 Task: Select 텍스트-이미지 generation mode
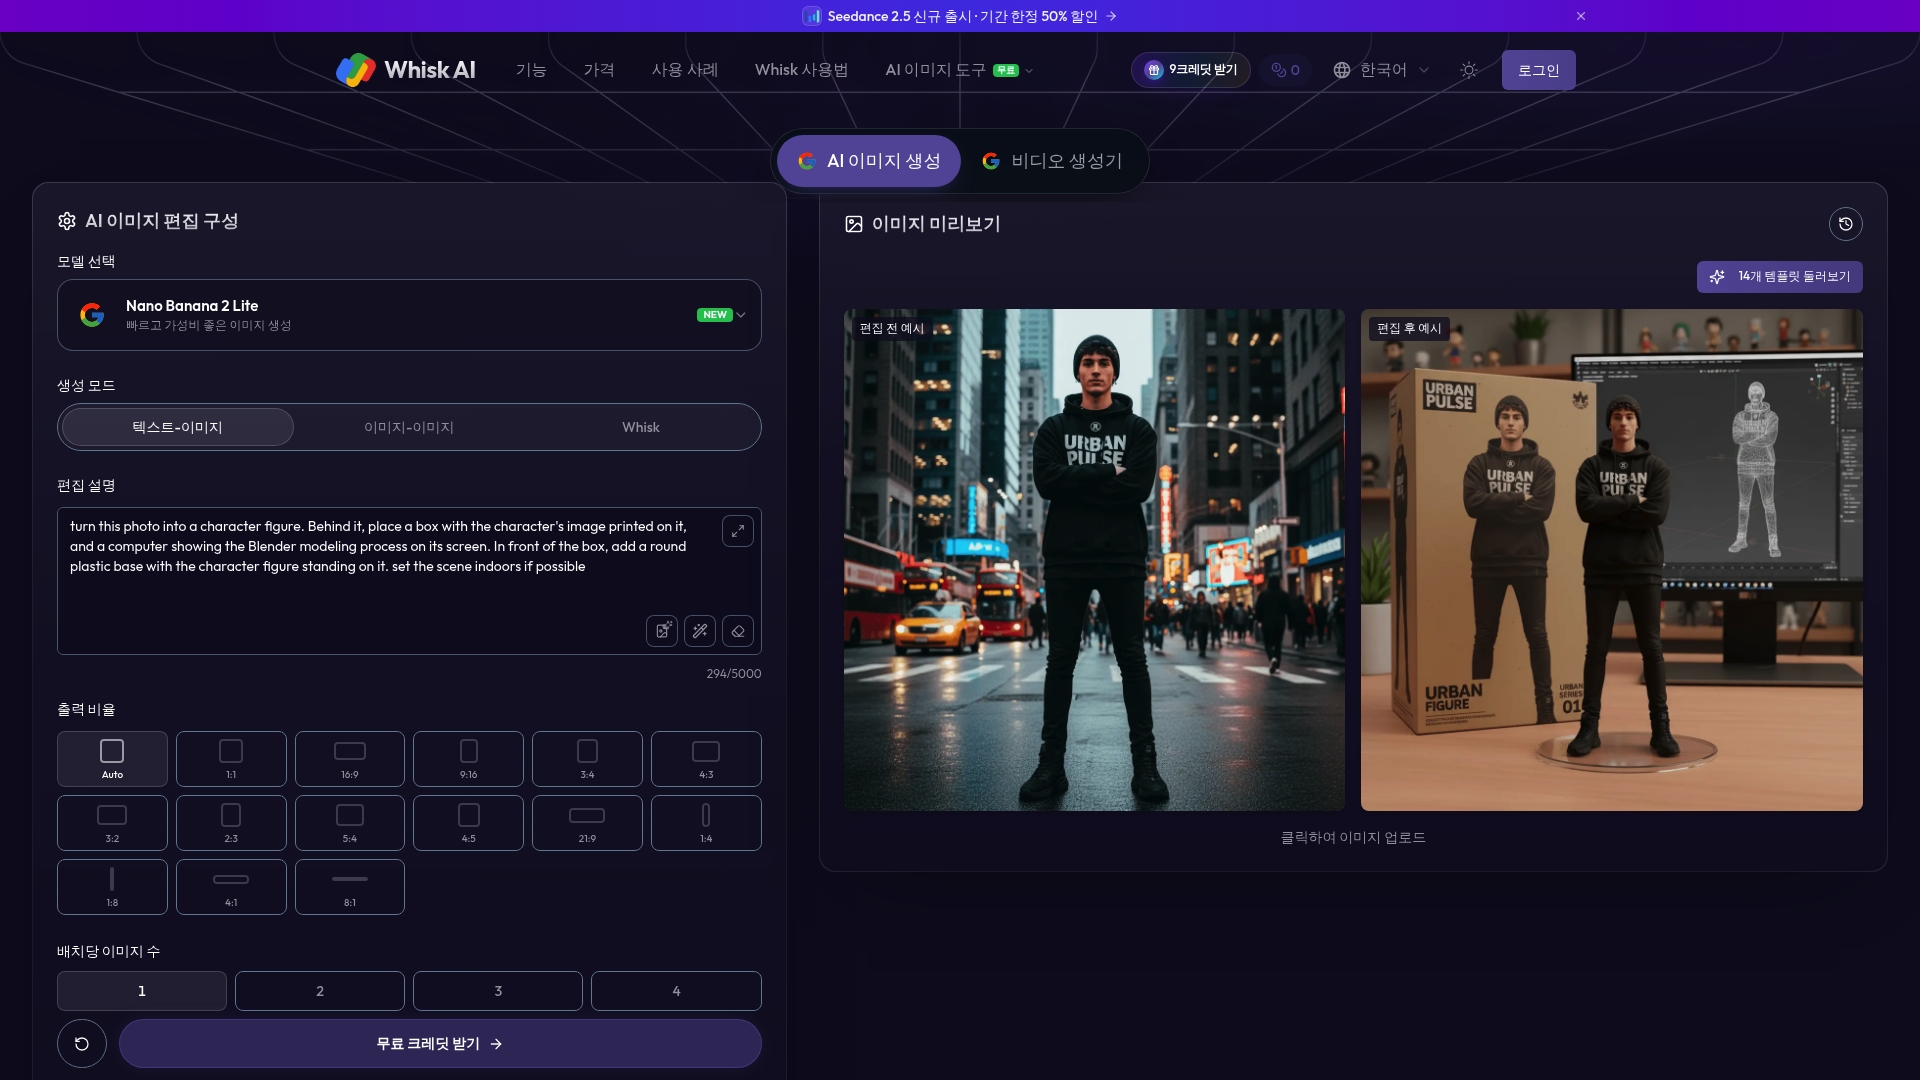pyautogui.click(x=178, y=427)
